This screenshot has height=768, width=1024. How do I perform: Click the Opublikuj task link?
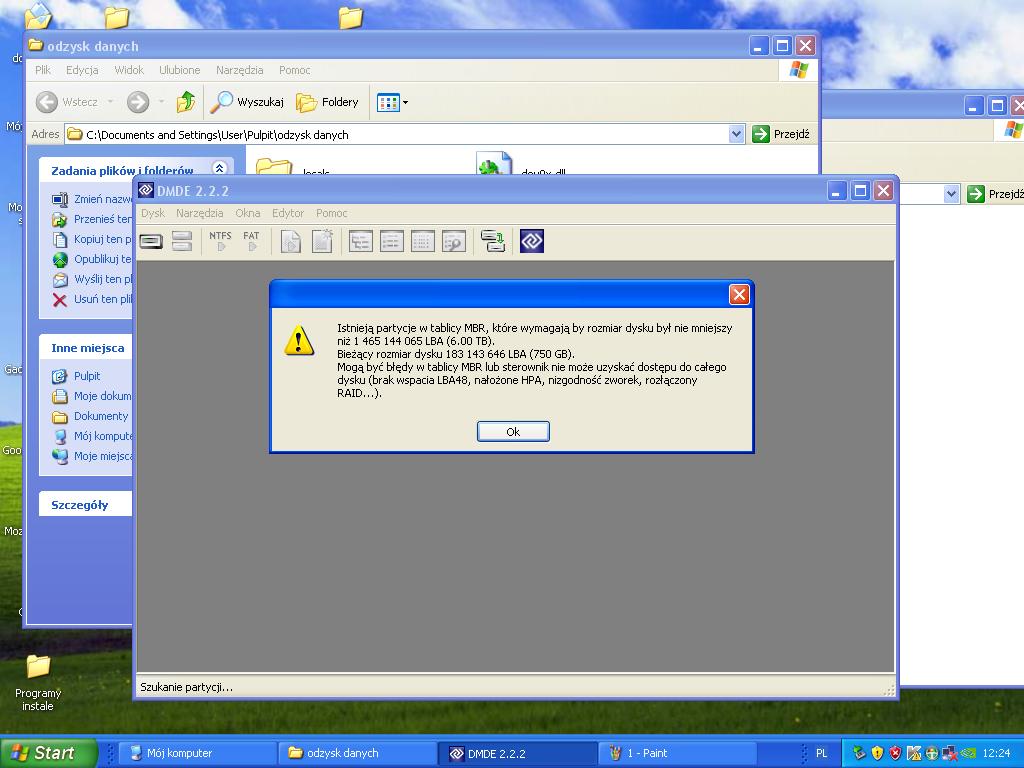92,259
